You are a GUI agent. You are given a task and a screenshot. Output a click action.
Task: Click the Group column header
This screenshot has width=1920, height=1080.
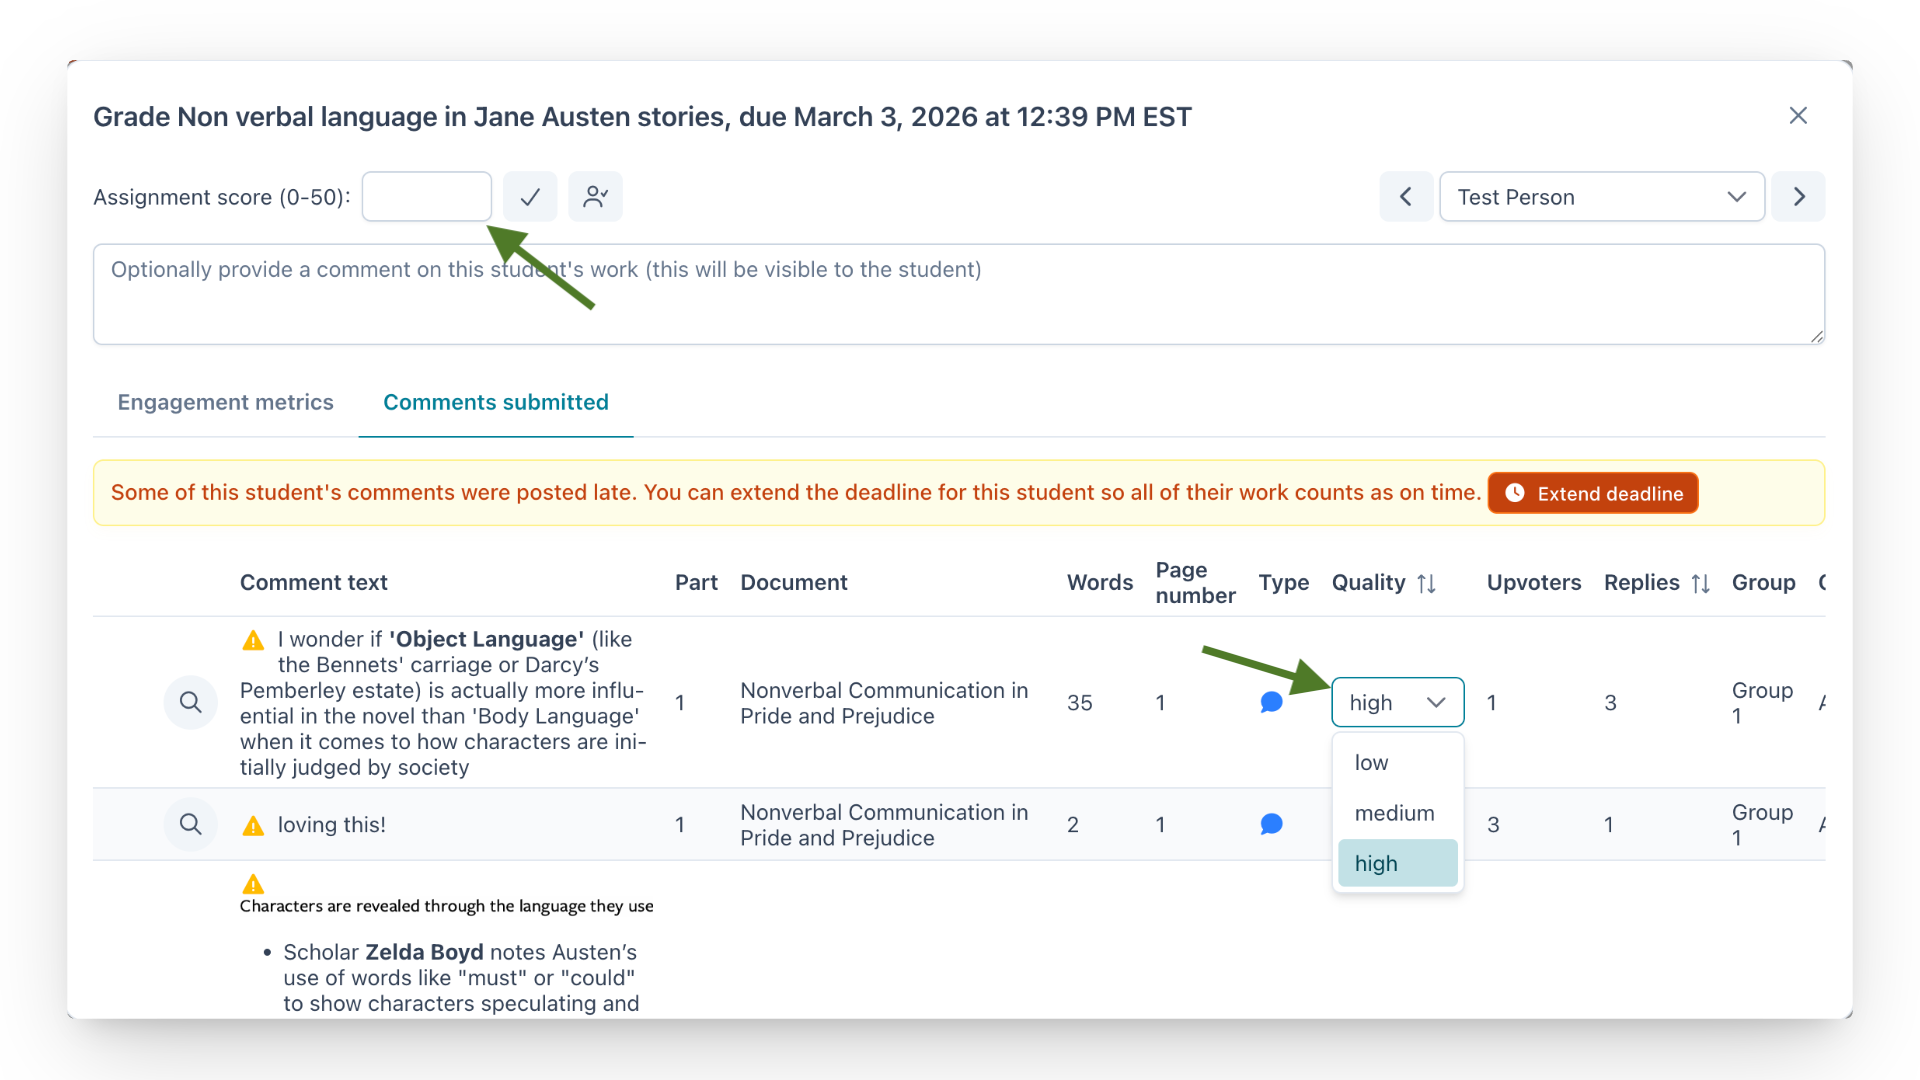(1764, 583)
